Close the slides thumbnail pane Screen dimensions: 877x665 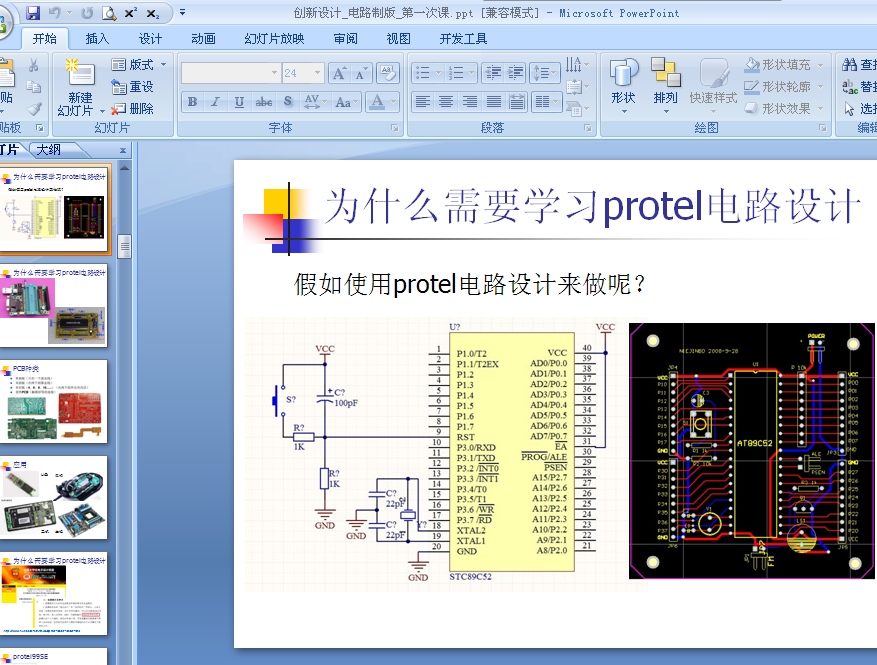tap(123, 150)
